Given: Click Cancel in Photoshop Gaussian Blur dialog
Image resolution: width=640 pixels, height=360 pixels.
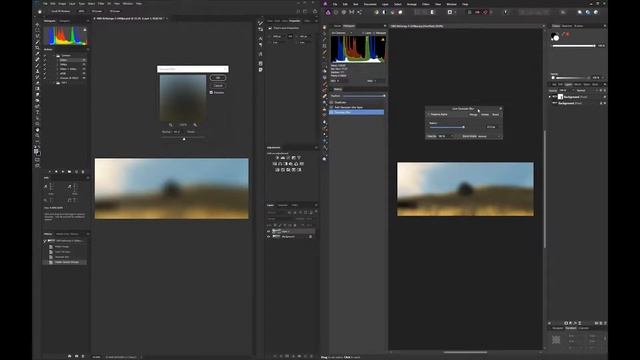Looking at the screenshot, I should pyautogui.click(x=218, y=86).
